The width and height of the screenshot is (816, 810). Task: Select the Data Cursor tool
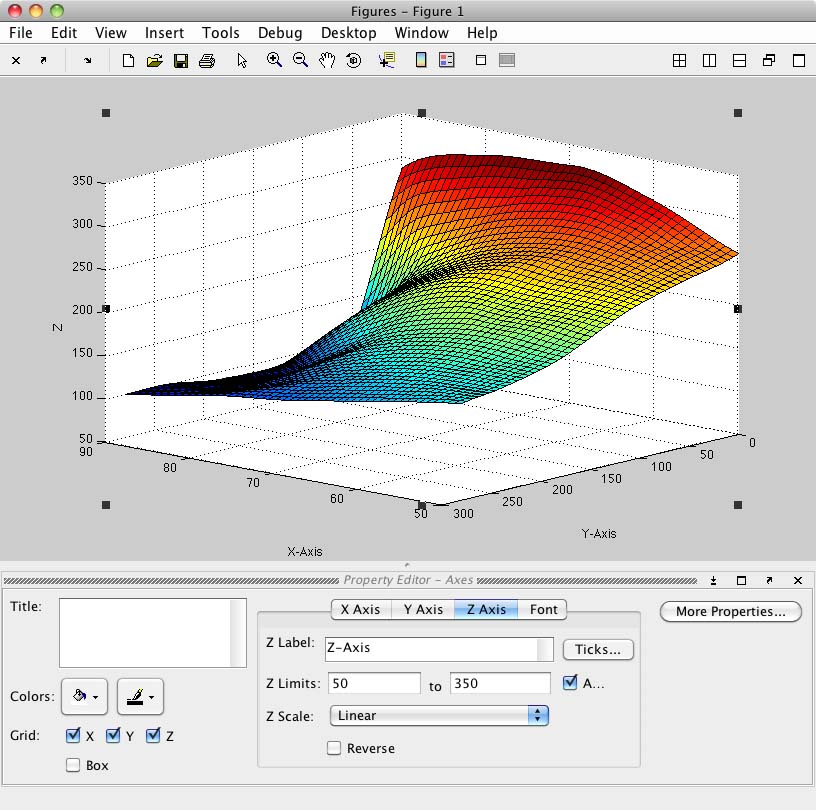(x=387, y=60)
